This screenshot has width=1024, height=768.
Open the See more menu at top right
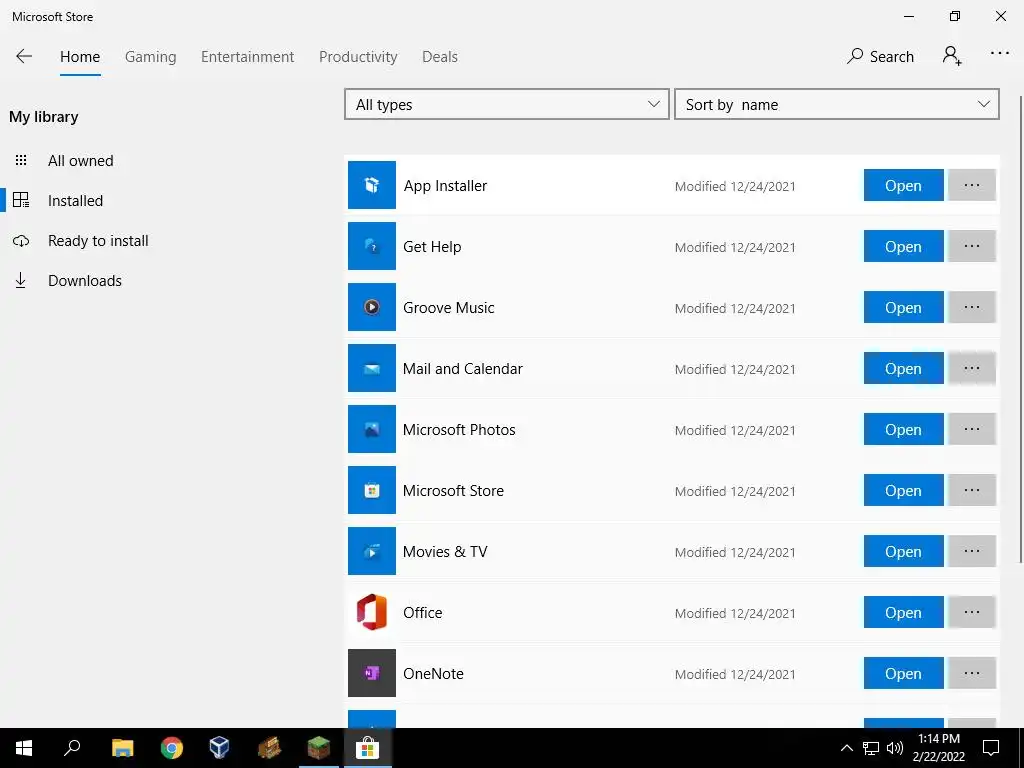click(1000, 54)
